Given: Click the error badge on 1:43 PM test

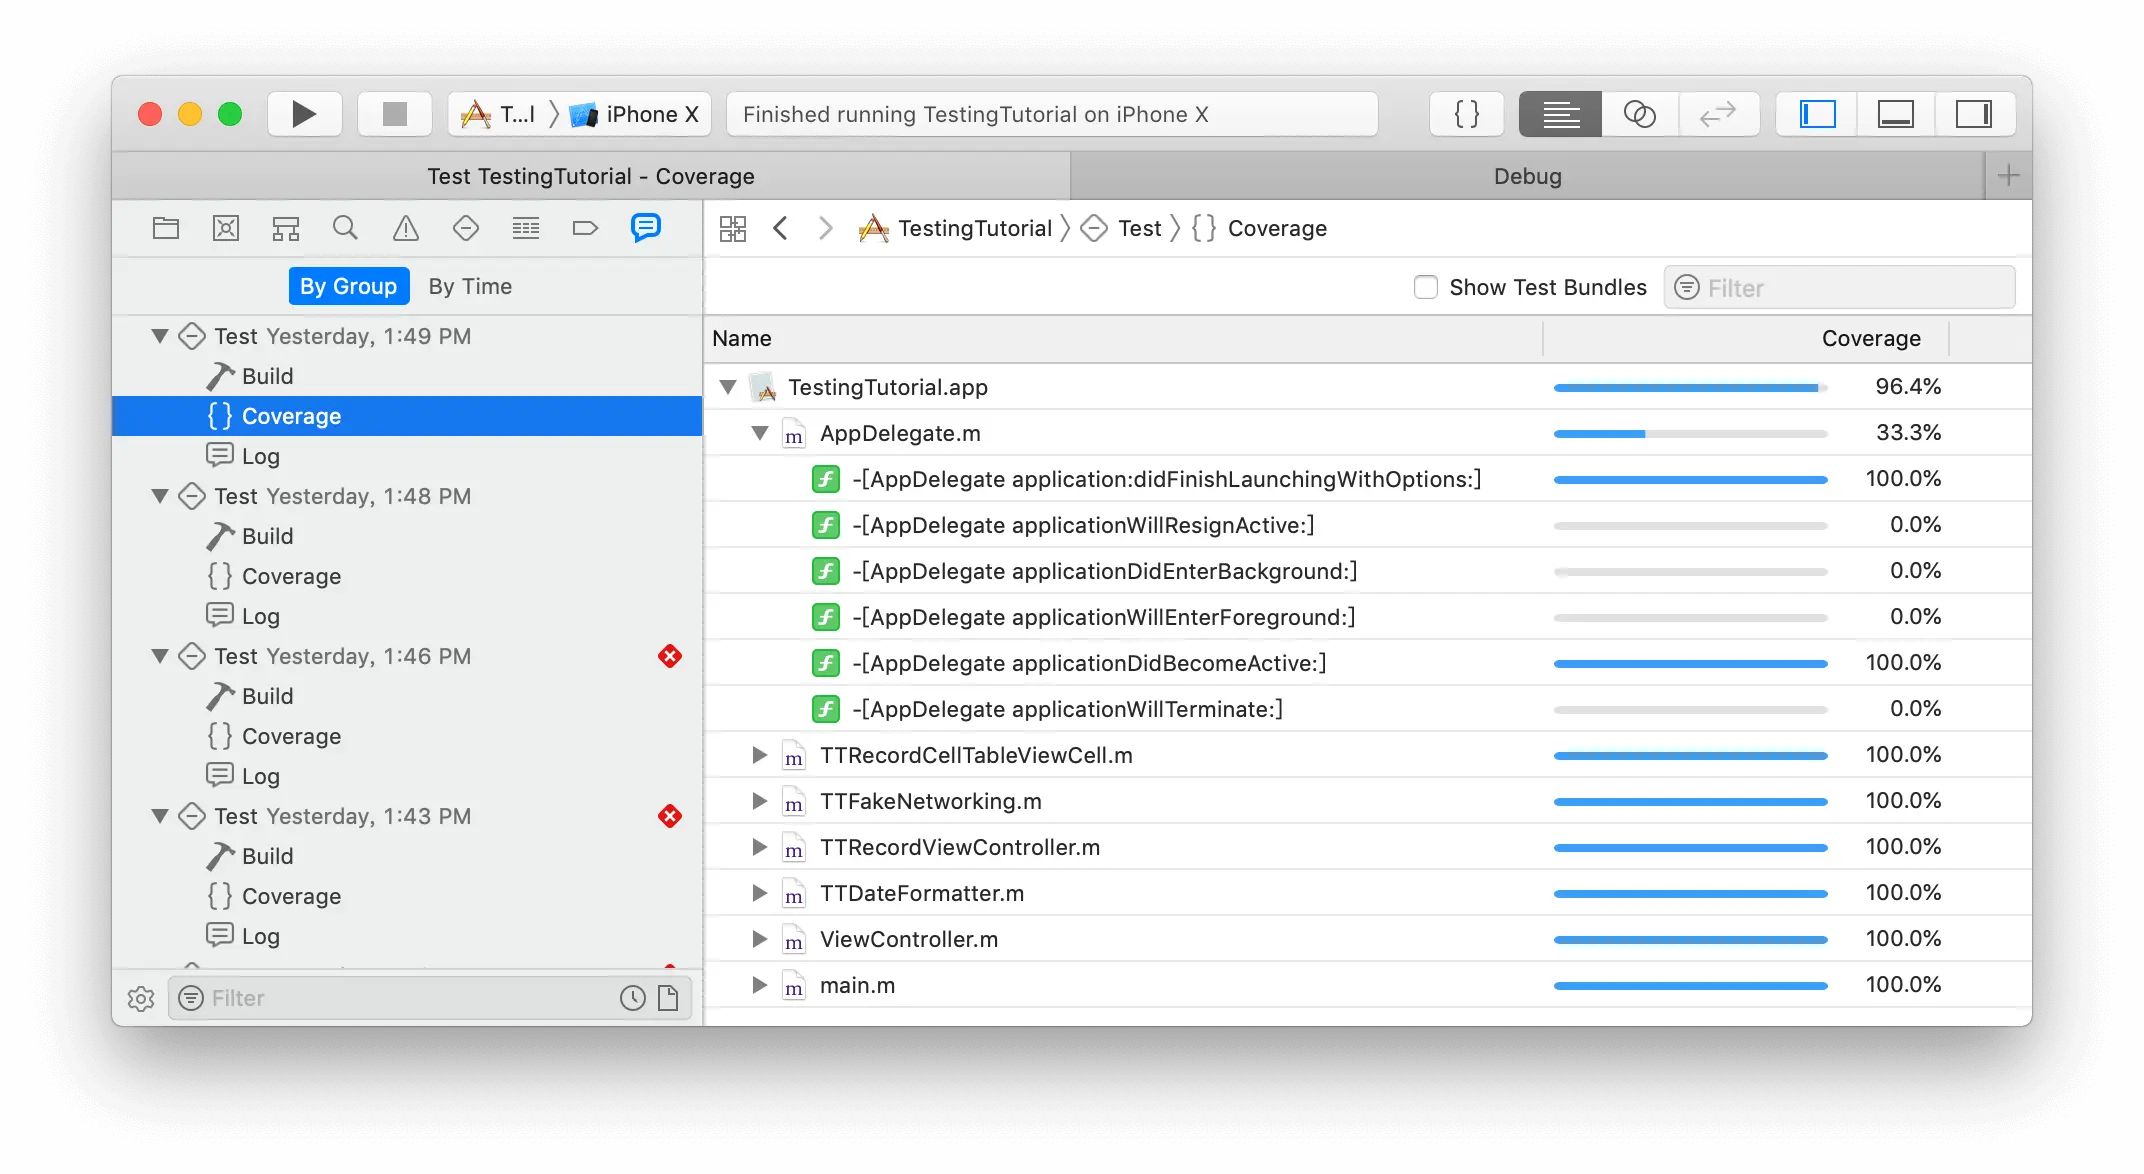Looking at the screenshot, I should [670, 816].
